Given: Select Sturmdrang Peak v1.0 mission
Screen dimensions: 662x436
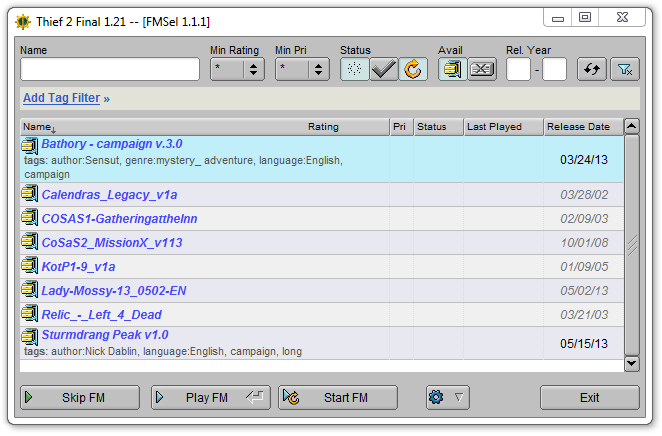Looking at the screenshot, I should click(x=322, y=343).
